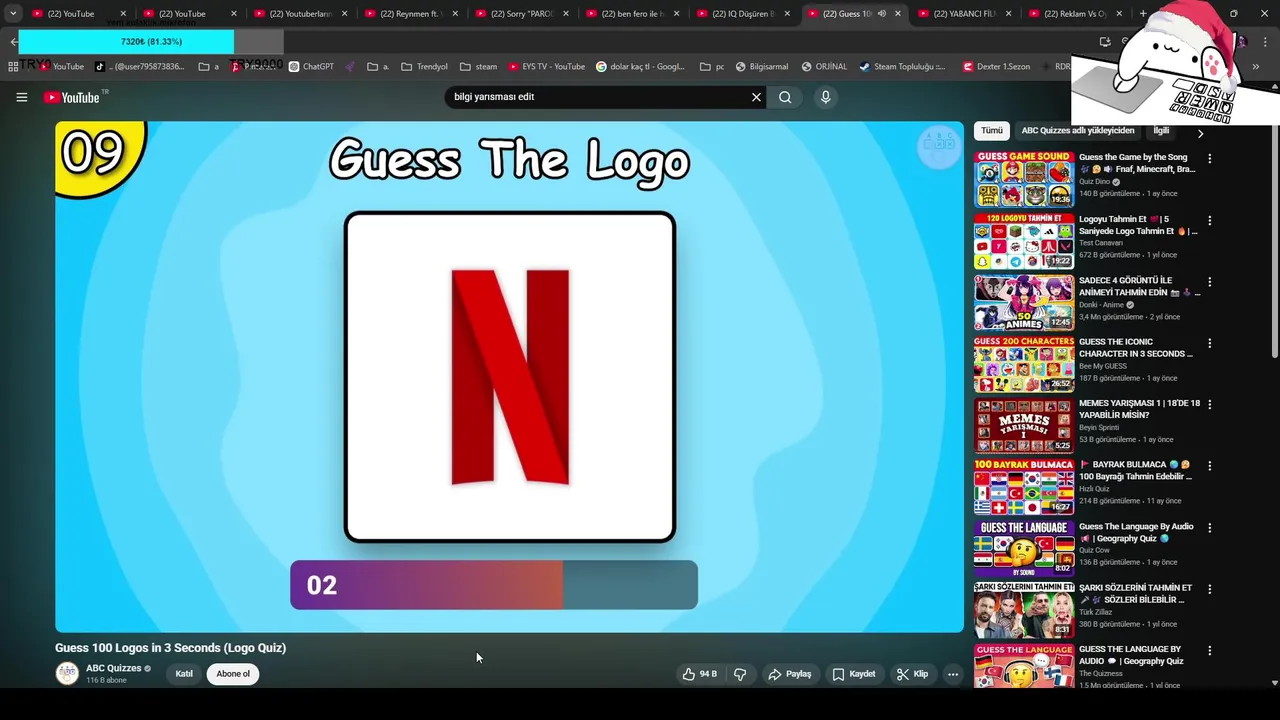This screenshot has width=1280, height=720.
Task: Open 'BAYRAK BULMACA' flags video thumbnail
Action: (1024, 486)
